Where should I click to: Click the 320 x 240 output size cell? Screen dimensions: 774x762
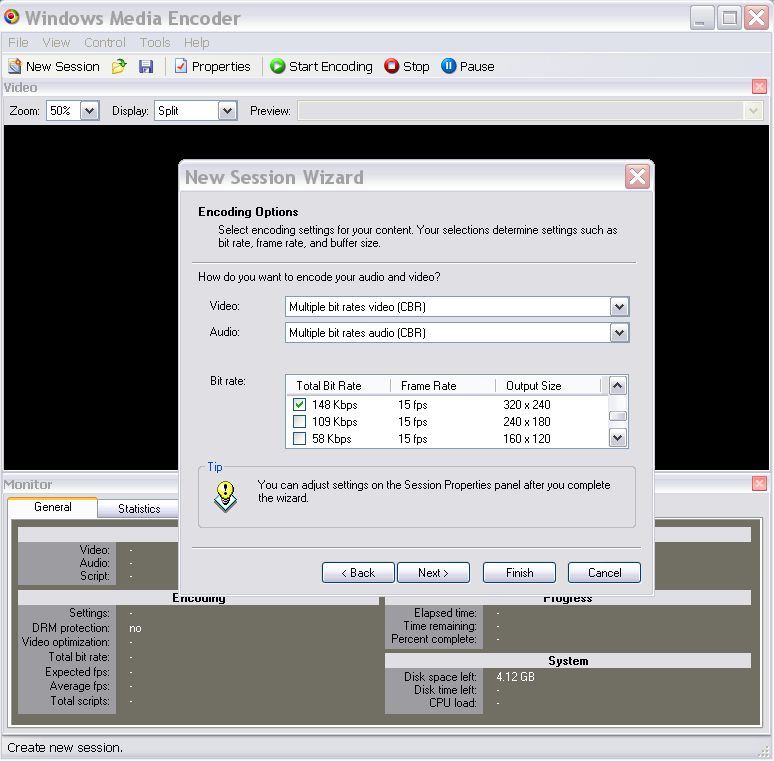(527, 405)
